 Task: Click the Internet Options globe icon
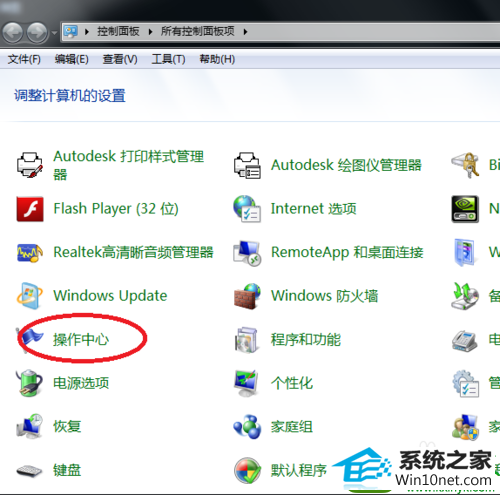pyautogui.click(x=247, y=209)
